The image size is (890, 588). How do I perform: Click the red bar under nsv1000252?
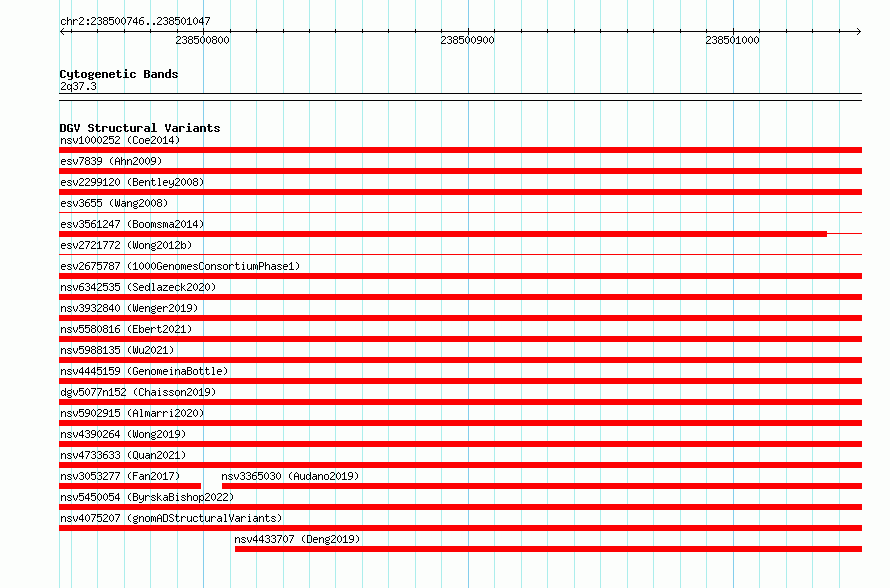click(460, 150)
